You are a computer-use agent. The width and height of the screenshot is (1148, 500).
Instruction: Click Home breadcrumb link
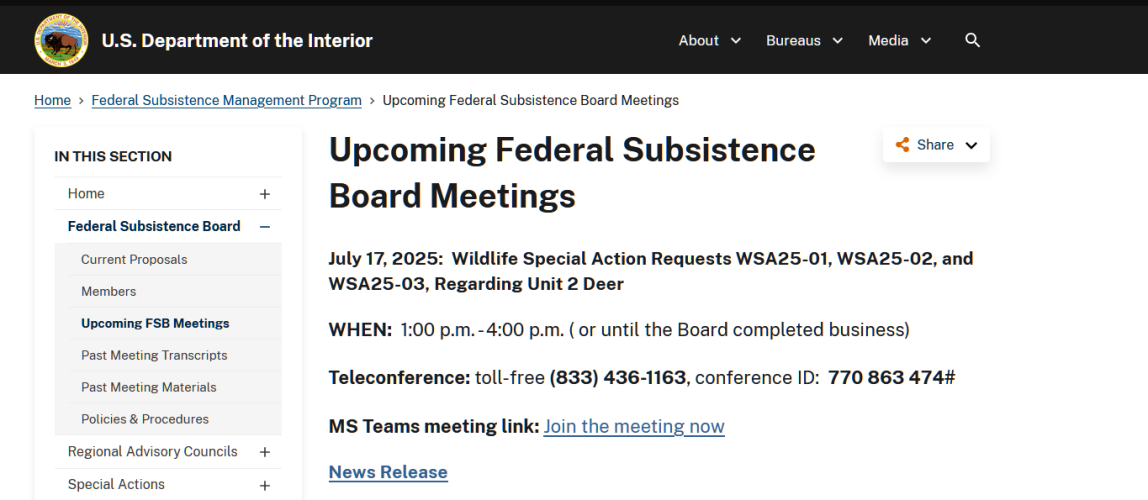(x=53, y=100)
